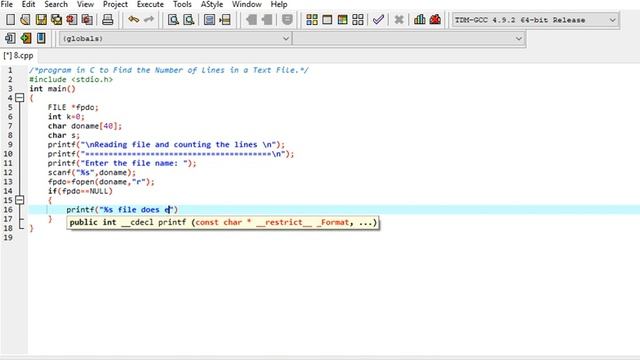Open the File menu
The width and height of the screenshot is (640, 360).
pyautogui.click(x=7, y=4)
